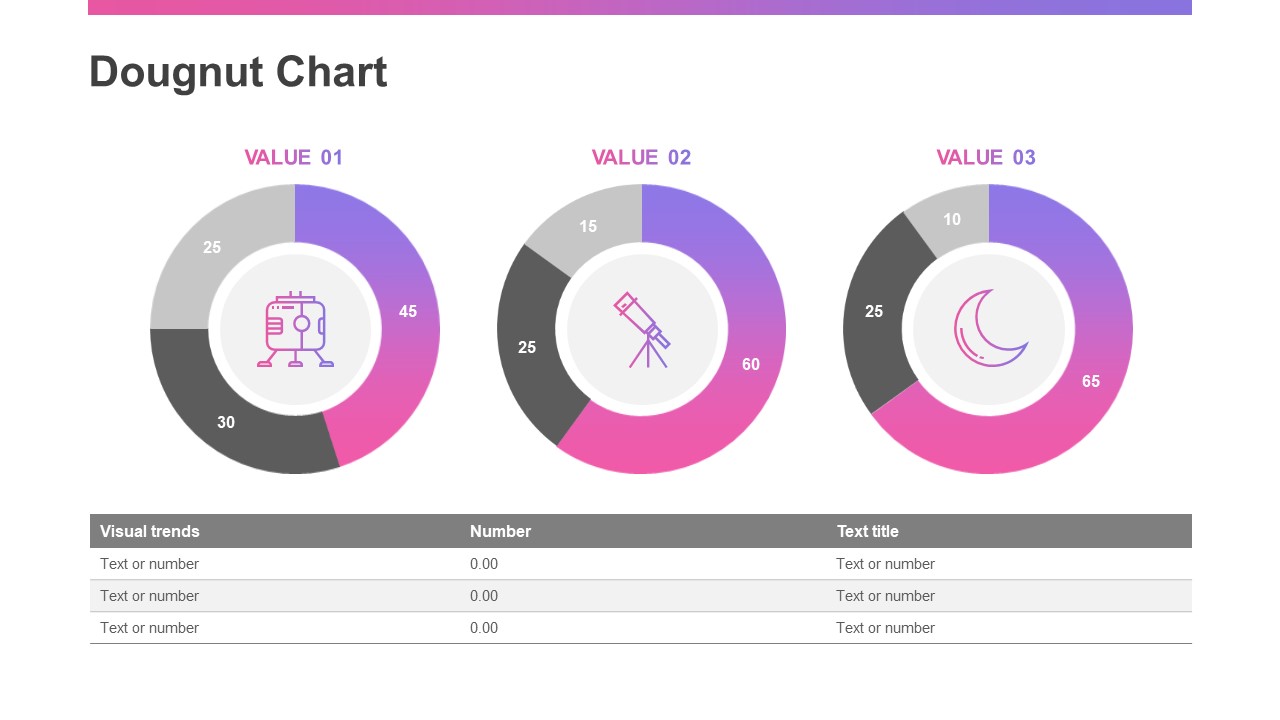Click the 45 segment of first doughnut

(x=407, y=311)
